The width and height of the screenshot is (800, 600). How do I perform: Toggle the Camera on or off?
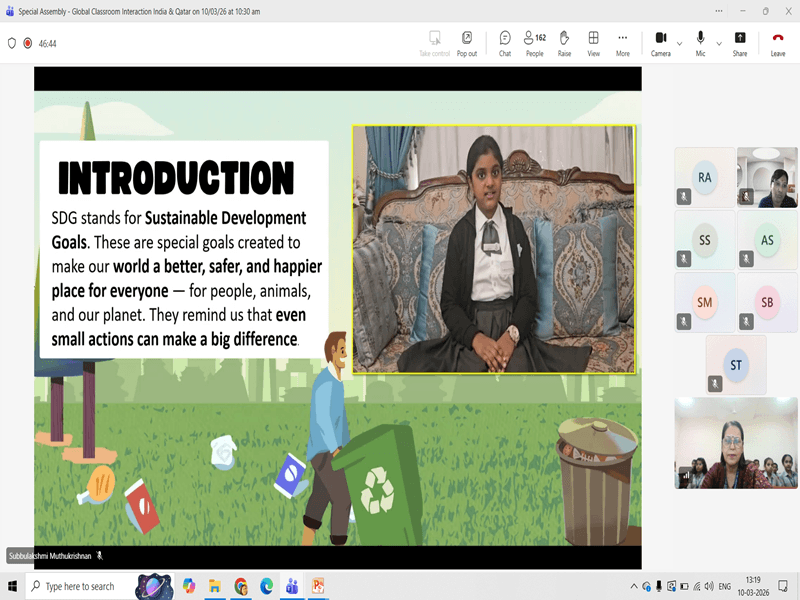pos(660,42)
